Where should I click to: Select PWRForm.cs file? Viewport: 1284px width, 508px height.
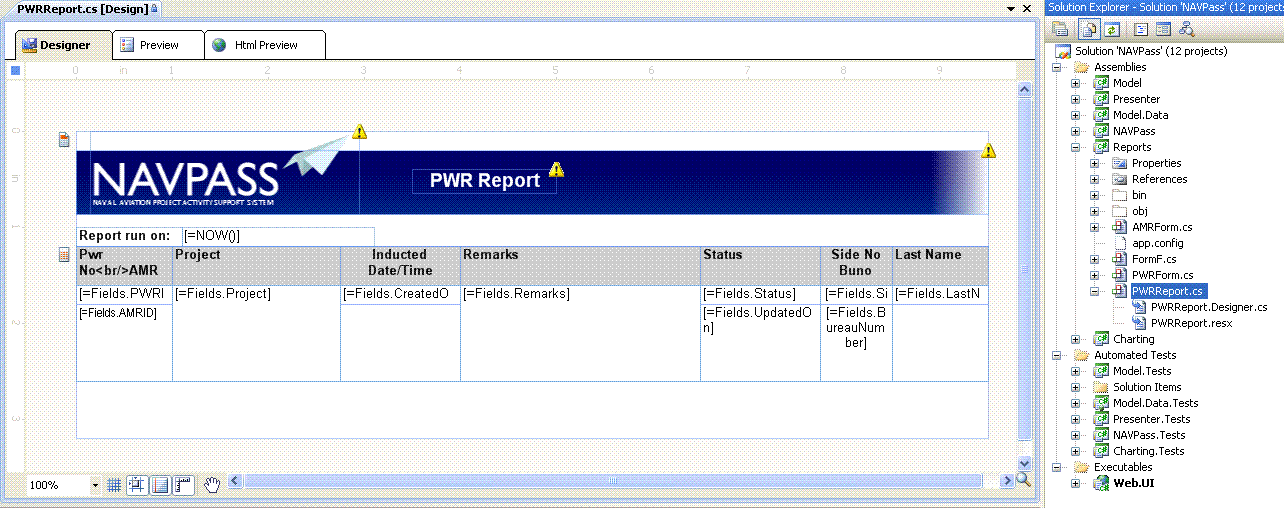[x=1162, y=275]
